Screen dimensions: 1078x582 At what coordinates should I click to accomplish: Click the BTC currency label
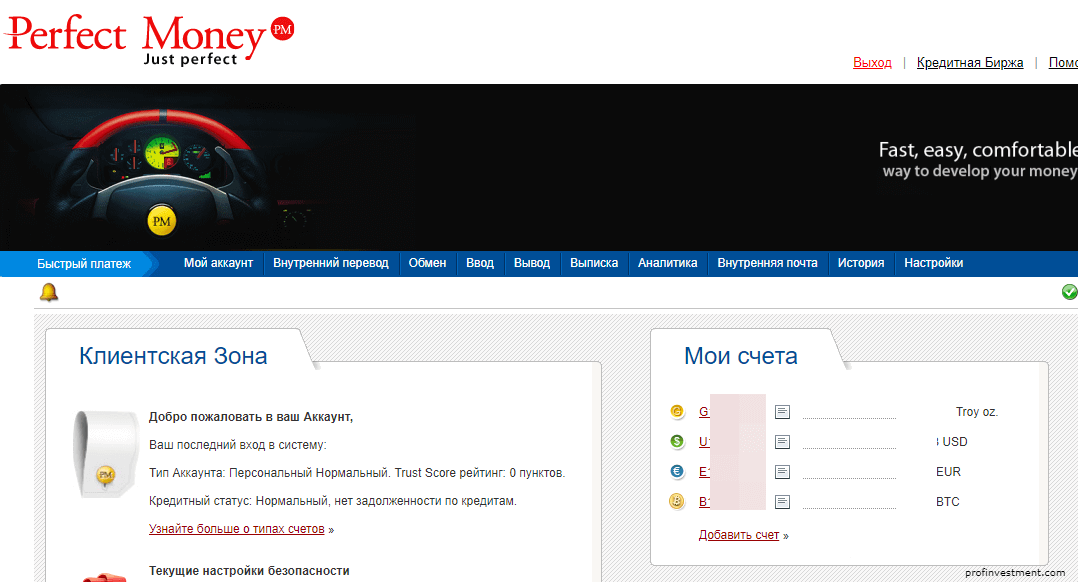point(947,502)
